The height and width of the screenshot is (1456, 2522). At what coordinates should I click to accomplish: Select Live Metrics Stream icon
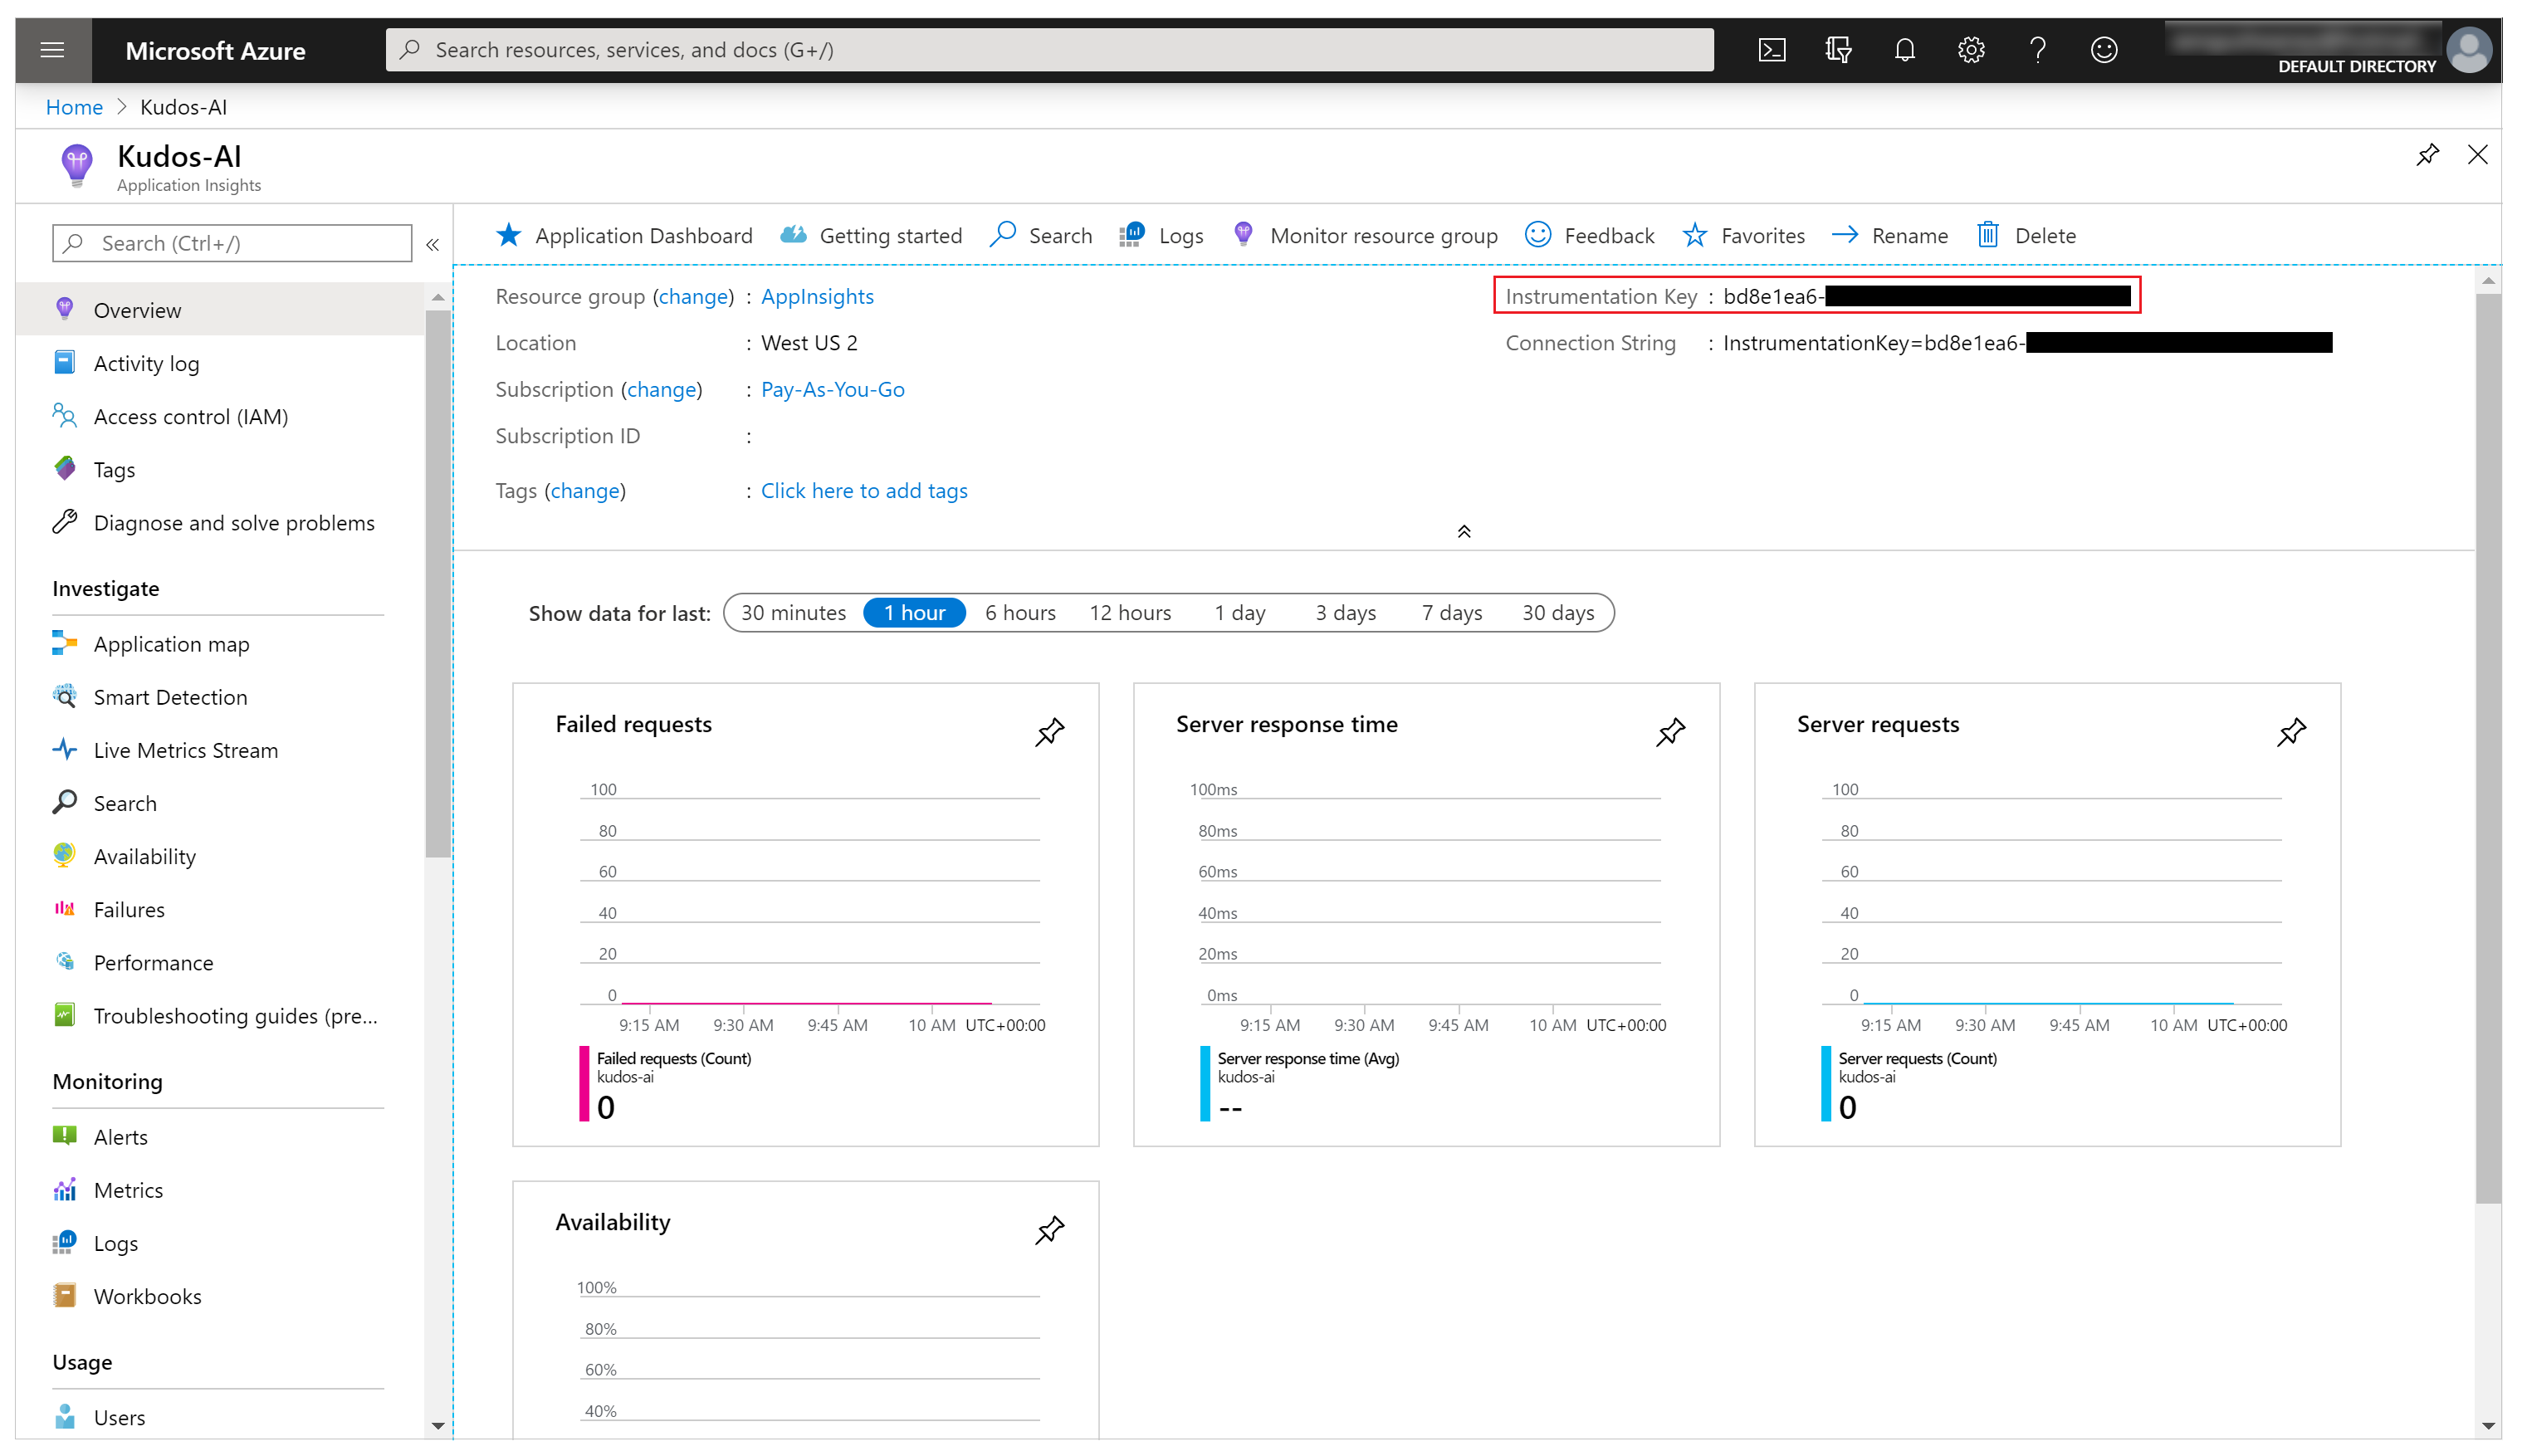point(64,750)
